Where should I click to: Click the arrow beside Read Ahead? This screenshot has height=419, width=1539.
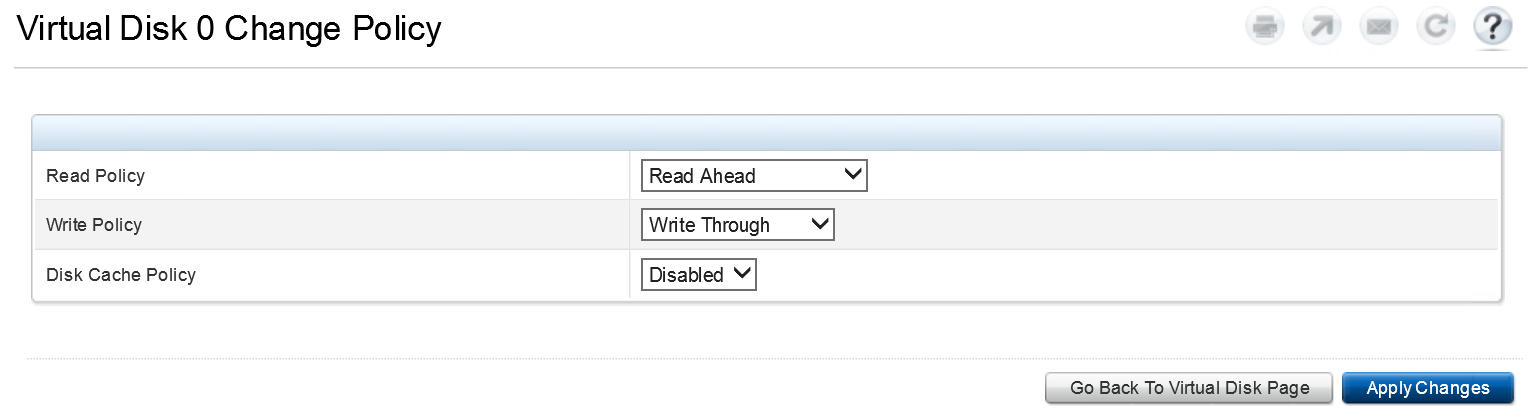pyautogui.click(x=853, y=175)
